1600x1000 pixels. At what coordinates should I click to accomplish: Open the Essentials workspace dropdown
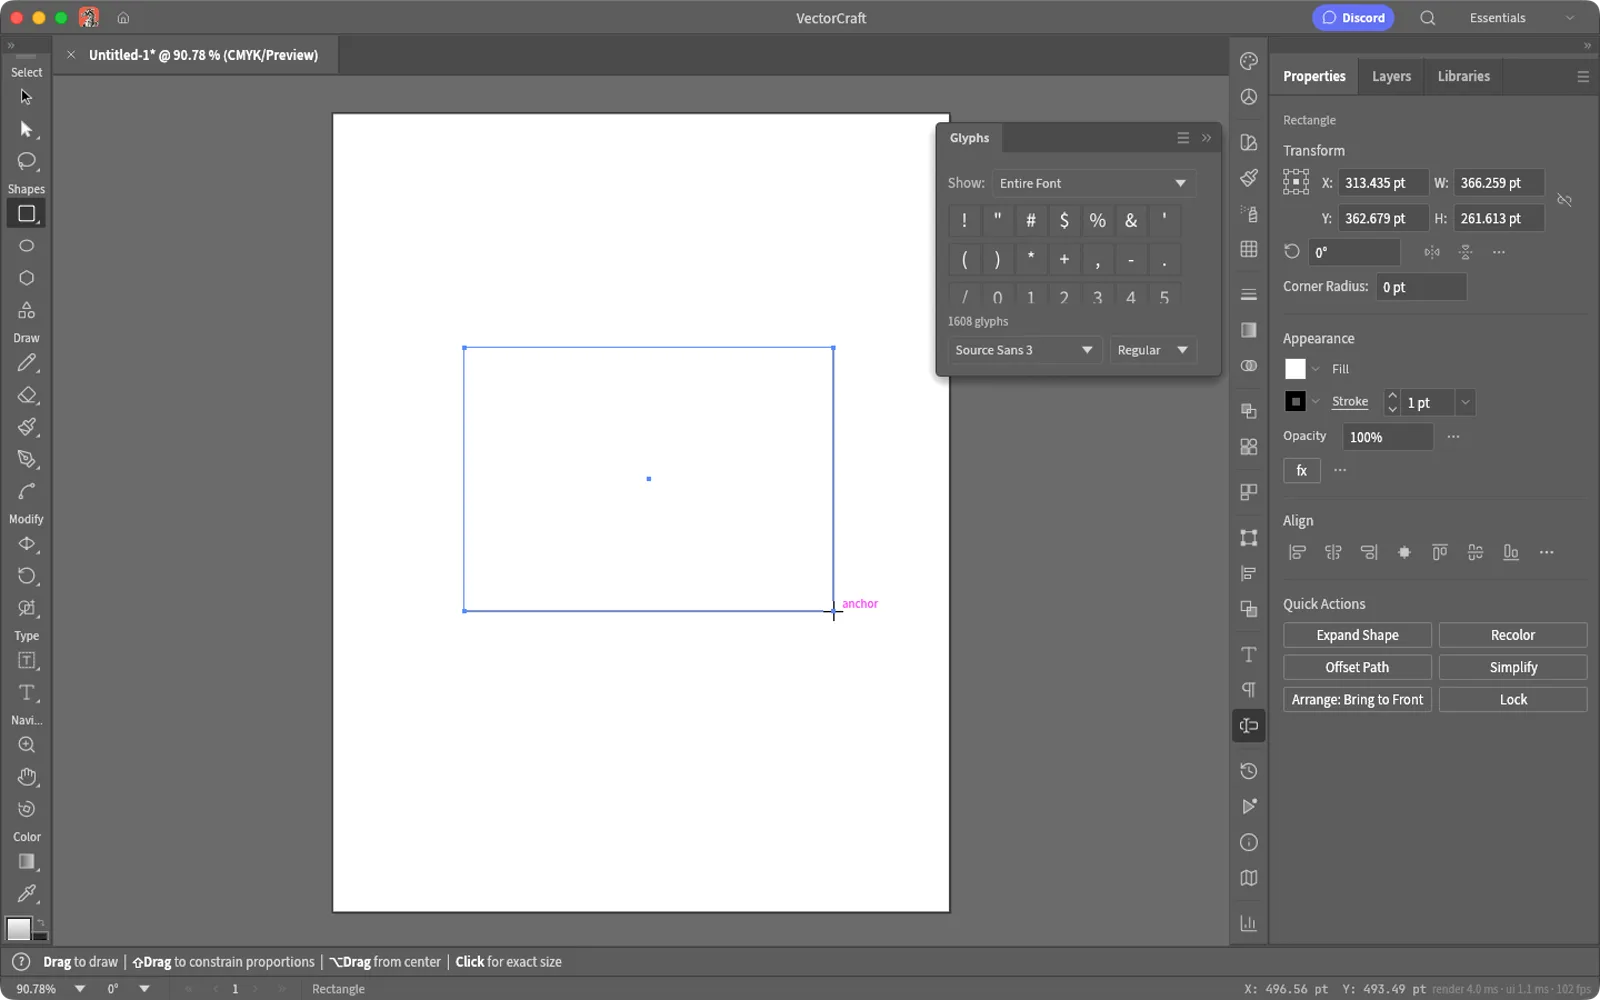pos(1521,18)
